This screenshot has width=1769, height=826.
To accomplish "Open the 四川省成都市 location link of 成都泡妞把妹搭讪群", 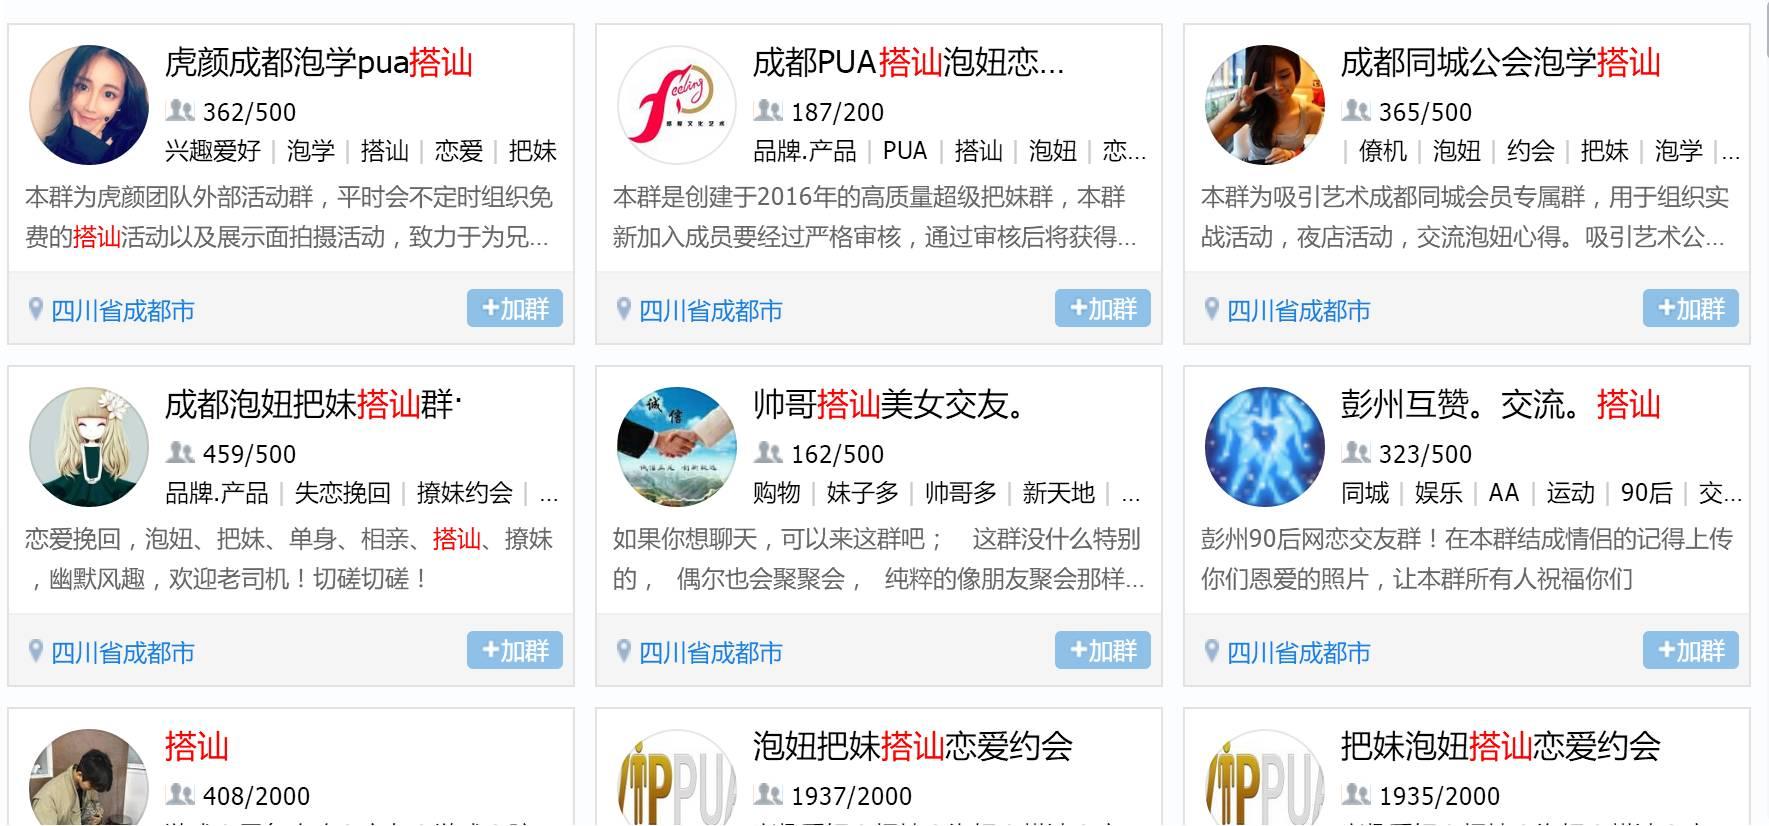I will click(x=122, y=653).
